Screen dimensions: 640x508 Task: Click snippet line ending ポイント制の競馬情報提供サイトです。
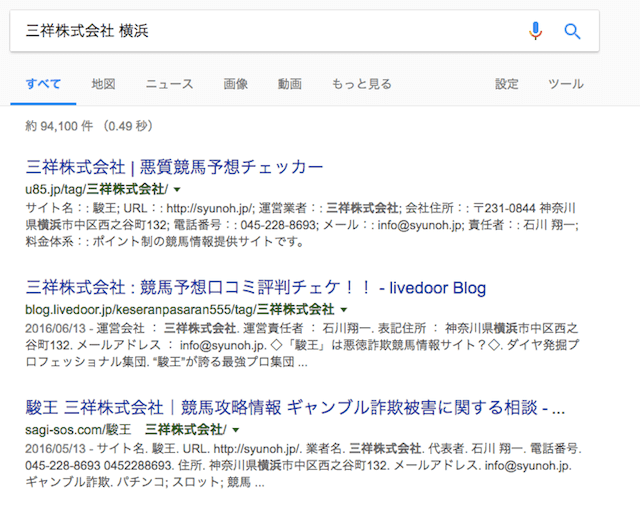[x=165, y=241]
